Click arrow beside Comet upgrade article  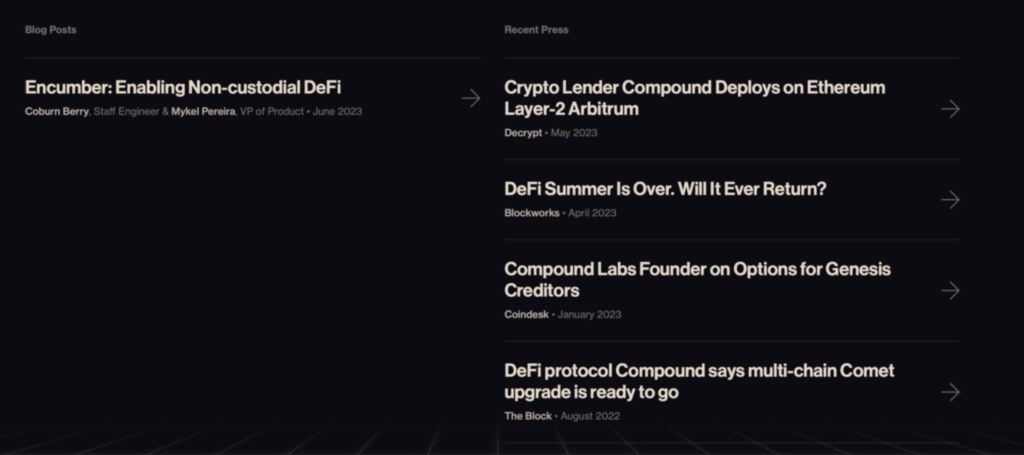point(950,392)
